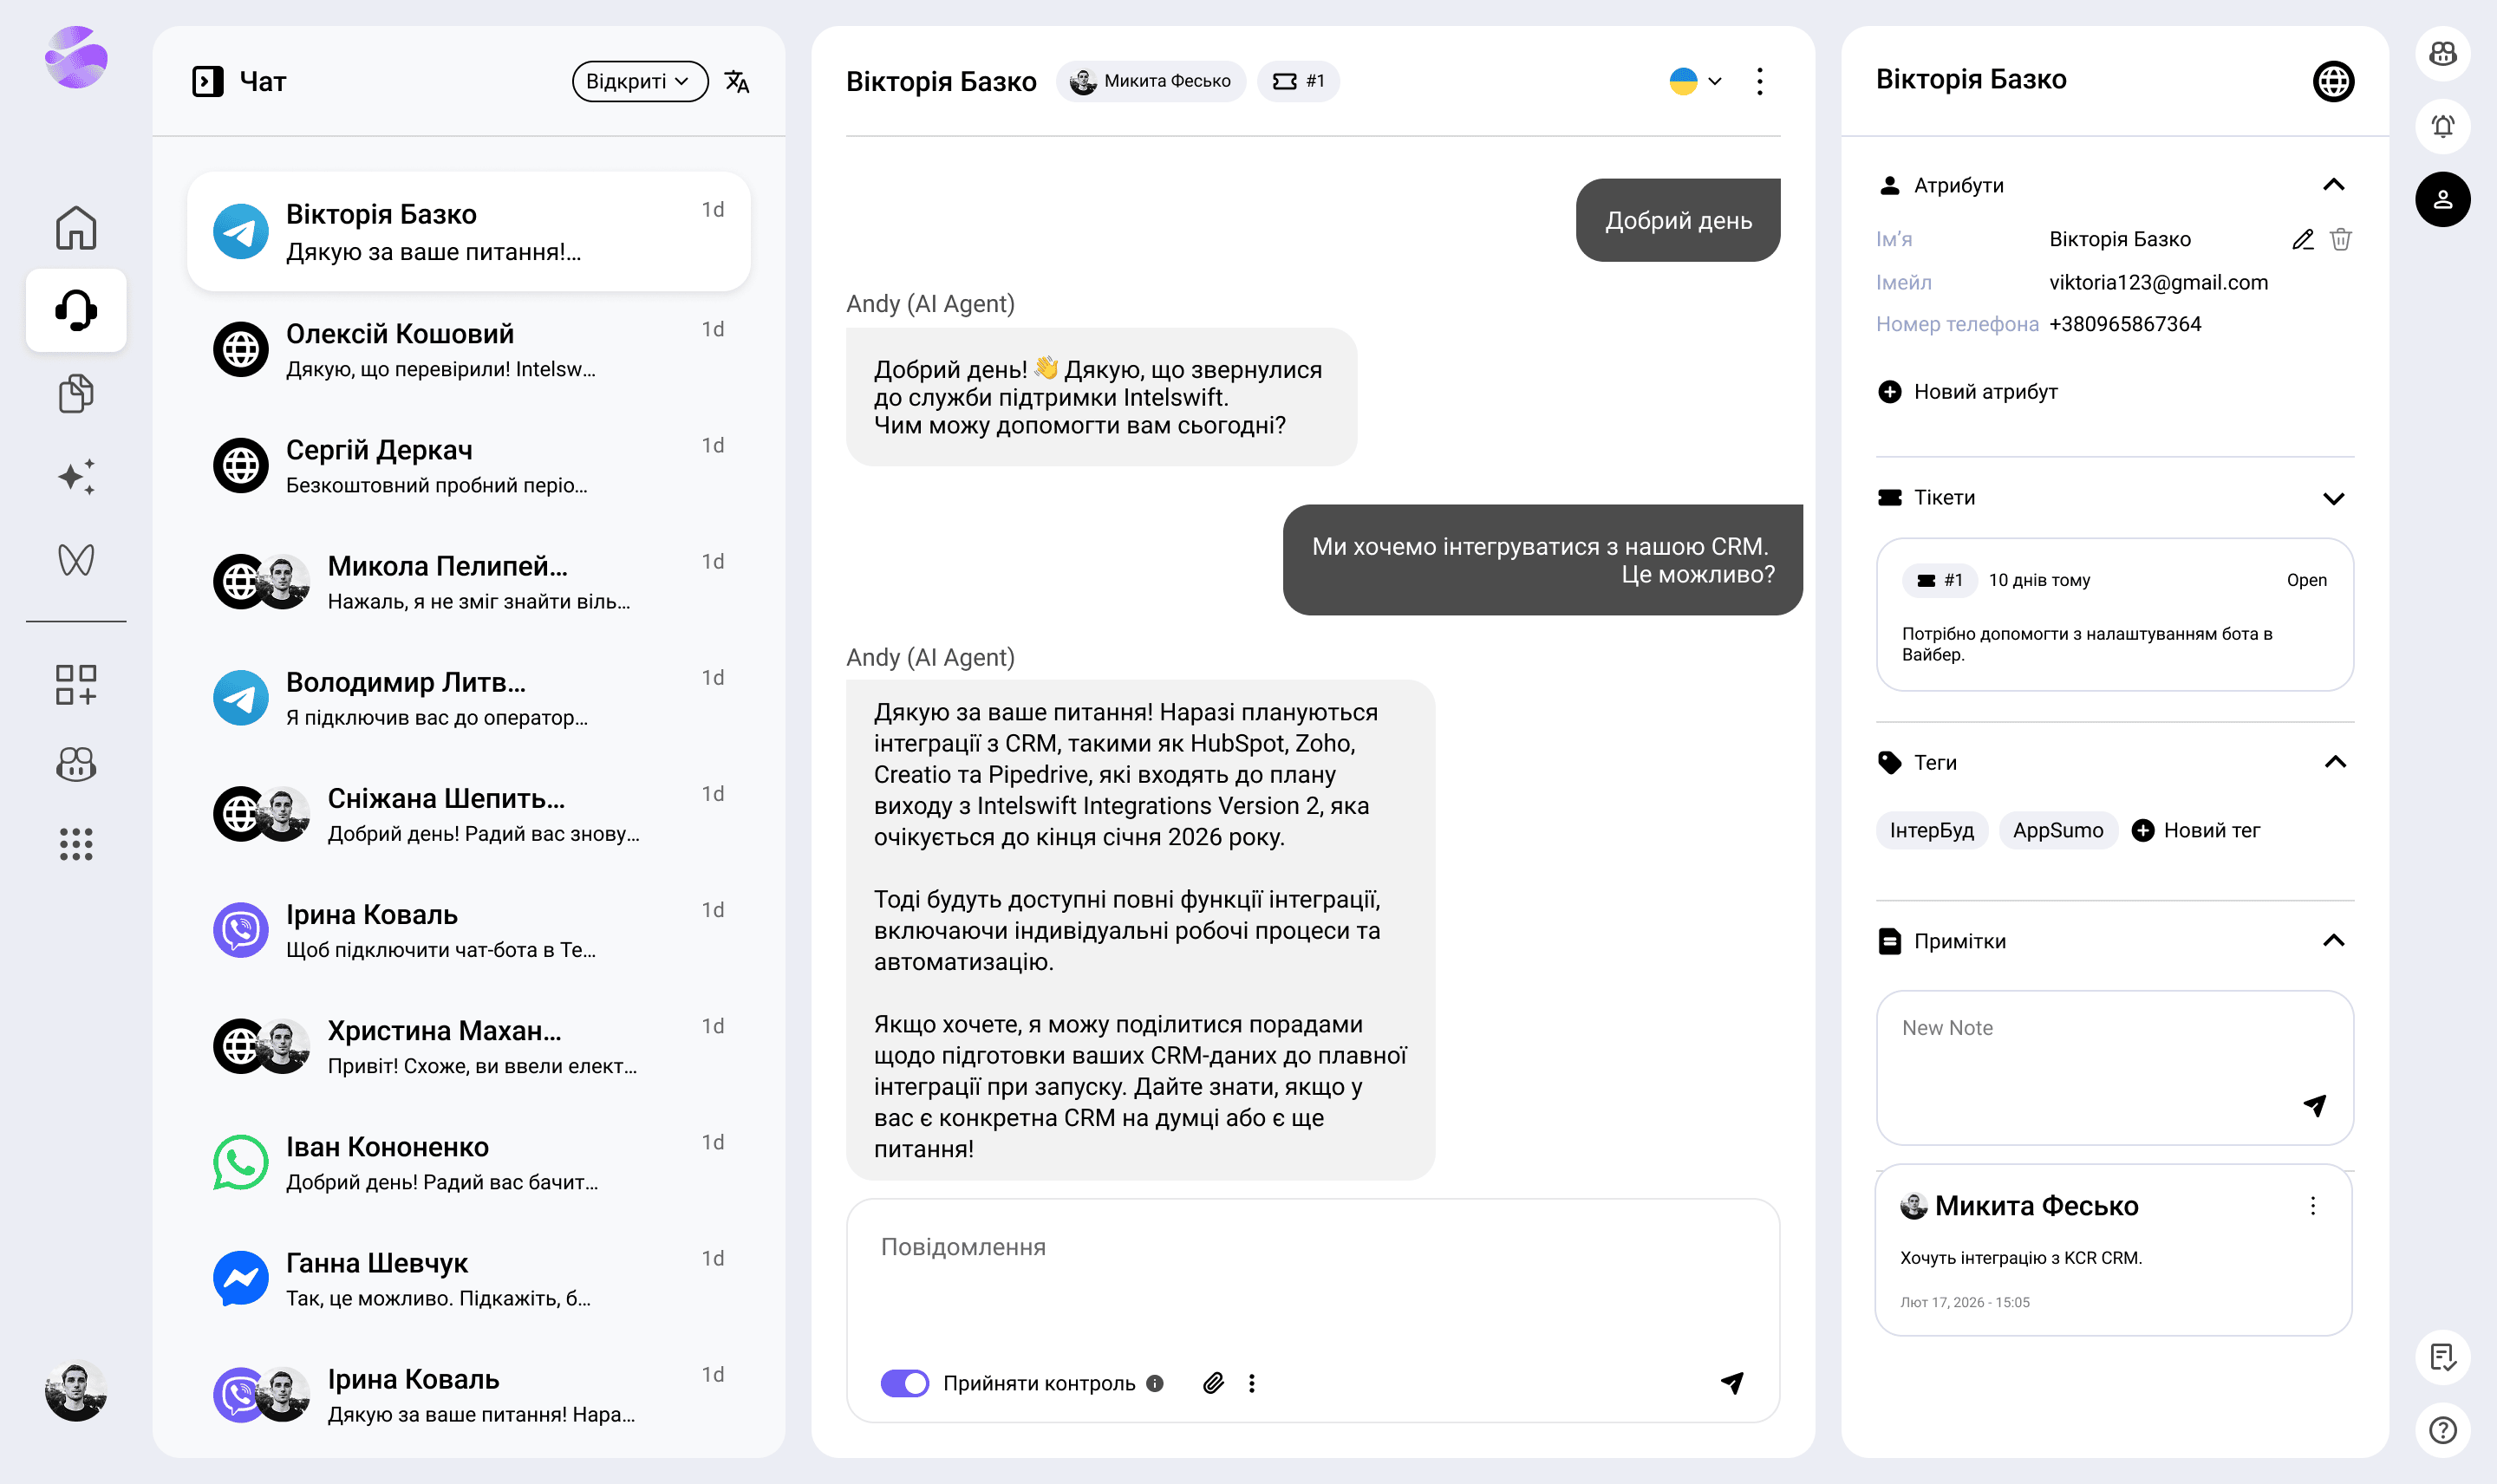Open the Відкриті status filter dropdown

pos(639,81)
